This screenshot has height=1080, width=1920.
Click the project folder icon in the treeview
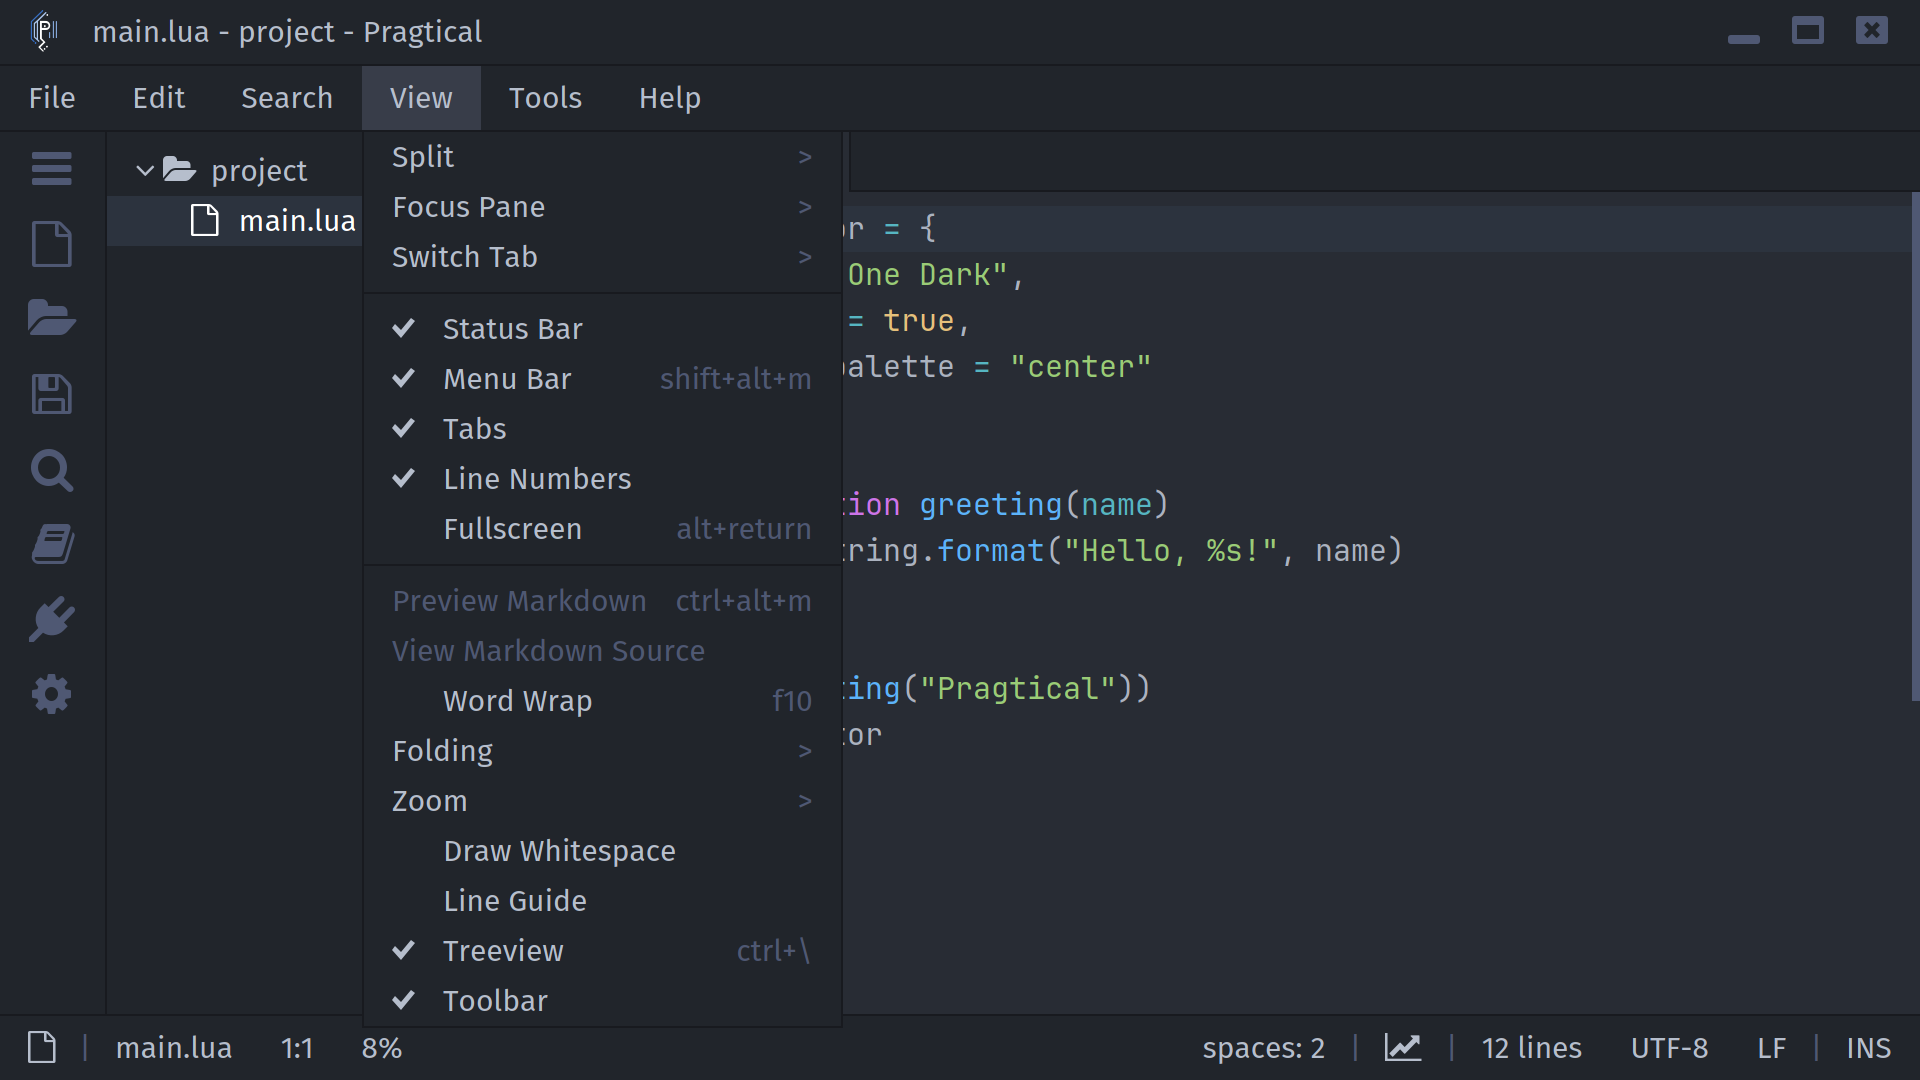point(179,170)
